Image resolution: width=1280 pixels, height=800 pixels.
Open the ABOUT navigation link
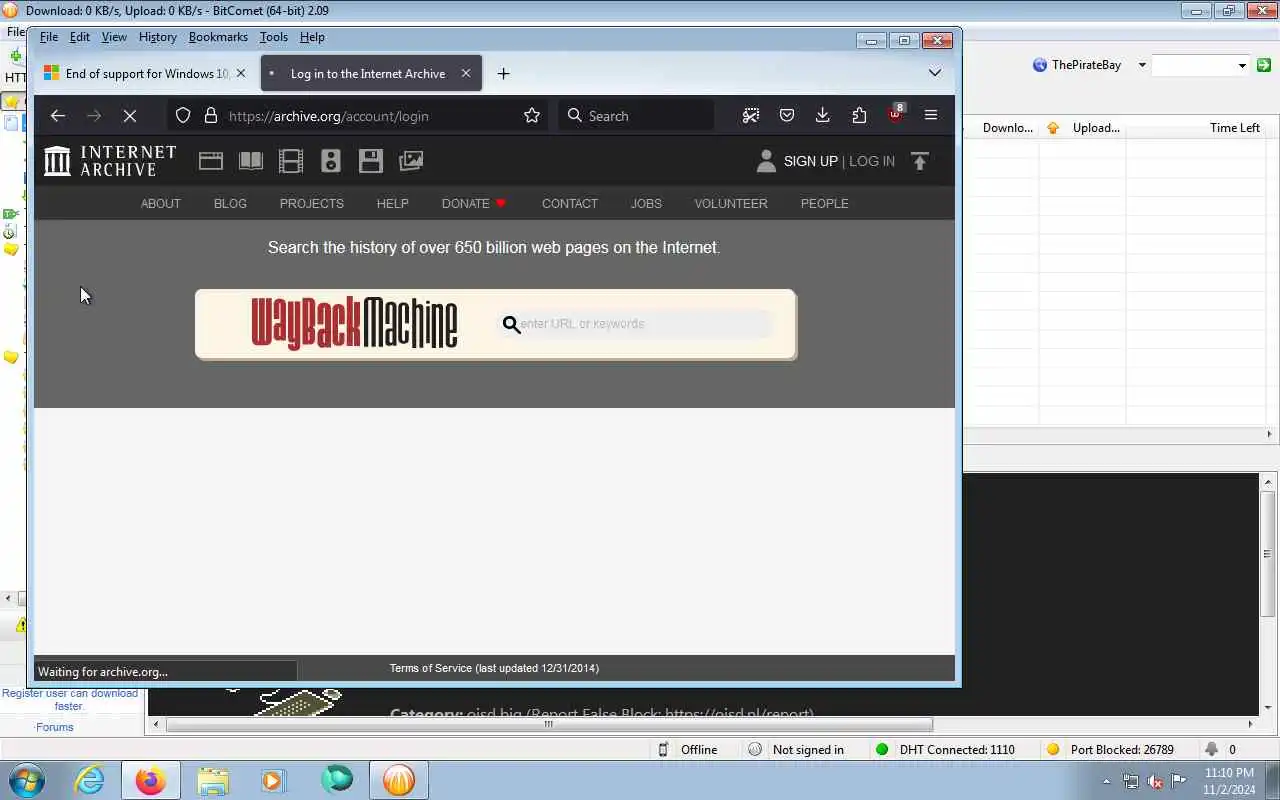pyautogui.click(x=161, y=203)
